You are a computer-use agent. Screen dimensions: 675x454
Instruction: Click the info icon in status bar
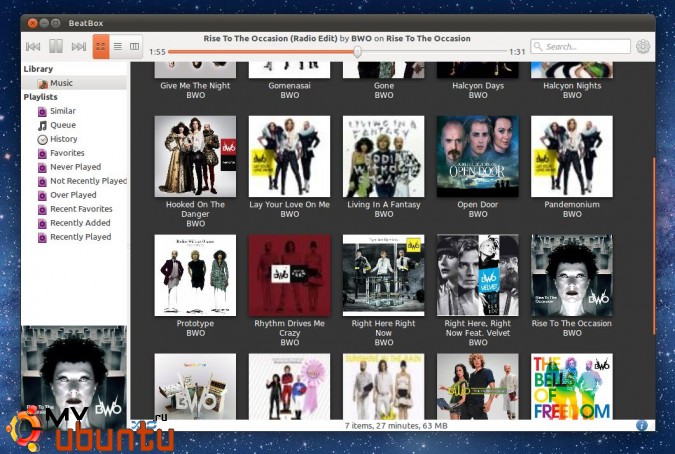click(641, 425)
